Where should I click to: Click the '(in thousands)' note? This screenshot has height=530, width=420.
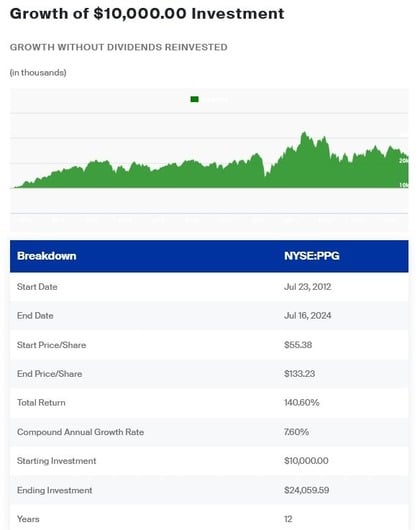(38, 73)
